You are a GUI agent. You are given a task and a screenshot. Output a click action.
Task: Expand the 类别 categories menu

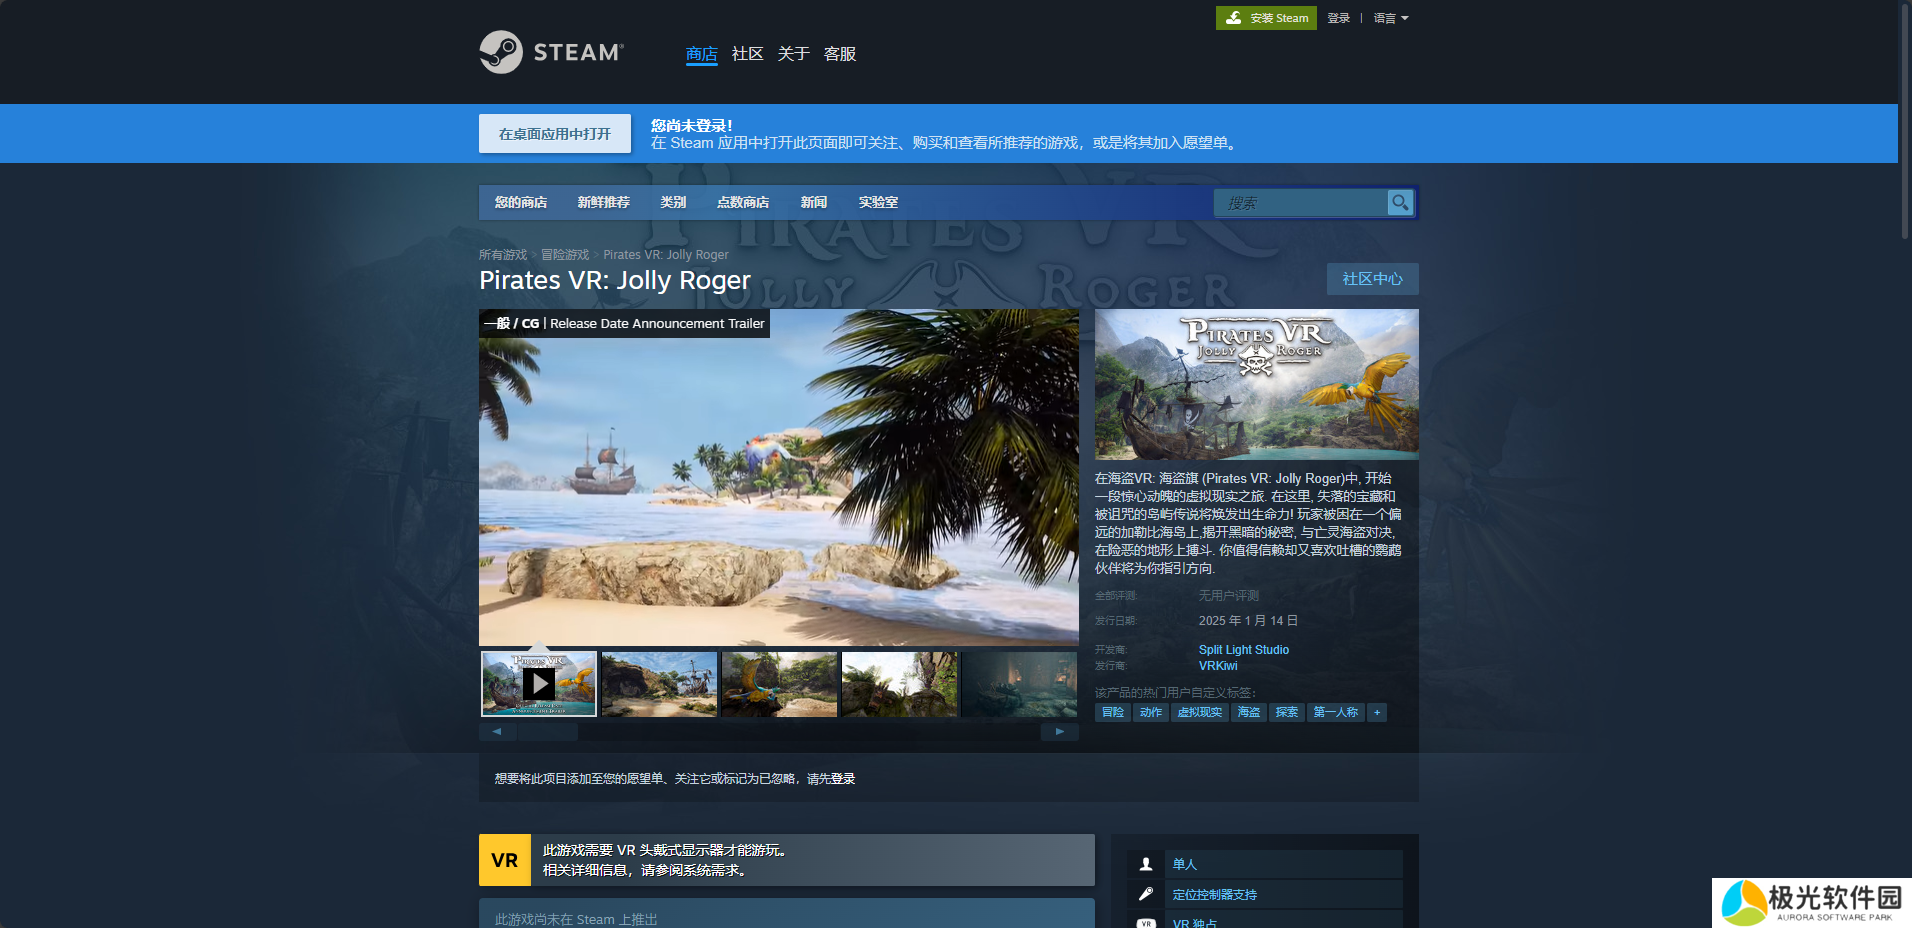click(673, 203)
